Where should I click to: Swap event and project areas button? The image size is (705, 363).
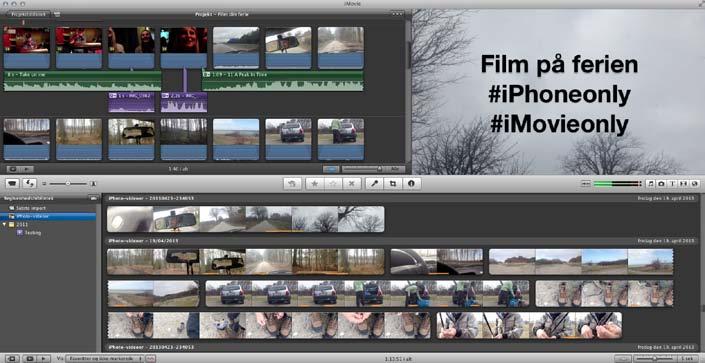(x=30, y=184)
